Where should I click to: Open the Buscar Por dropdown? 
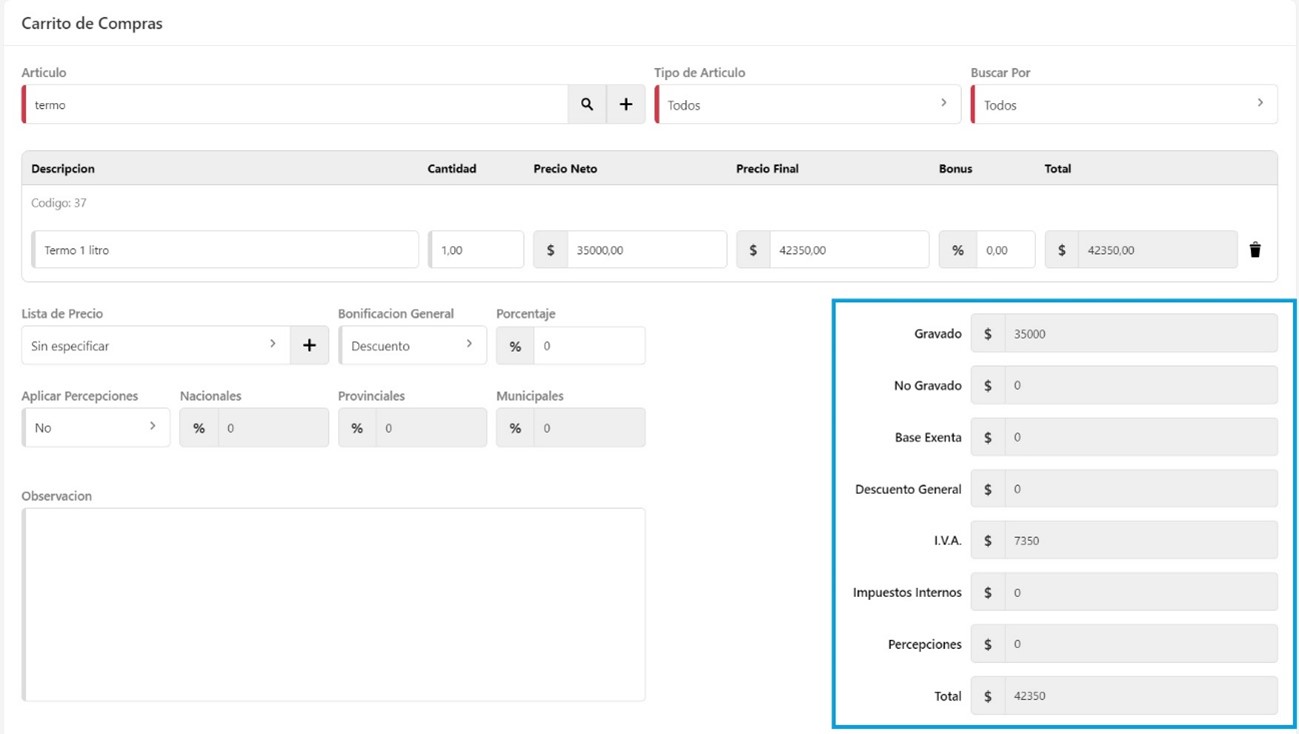point(1123,104)
